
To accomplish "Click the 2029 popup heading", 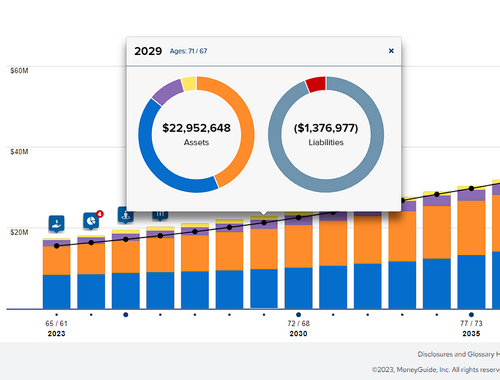I will 148,51.
